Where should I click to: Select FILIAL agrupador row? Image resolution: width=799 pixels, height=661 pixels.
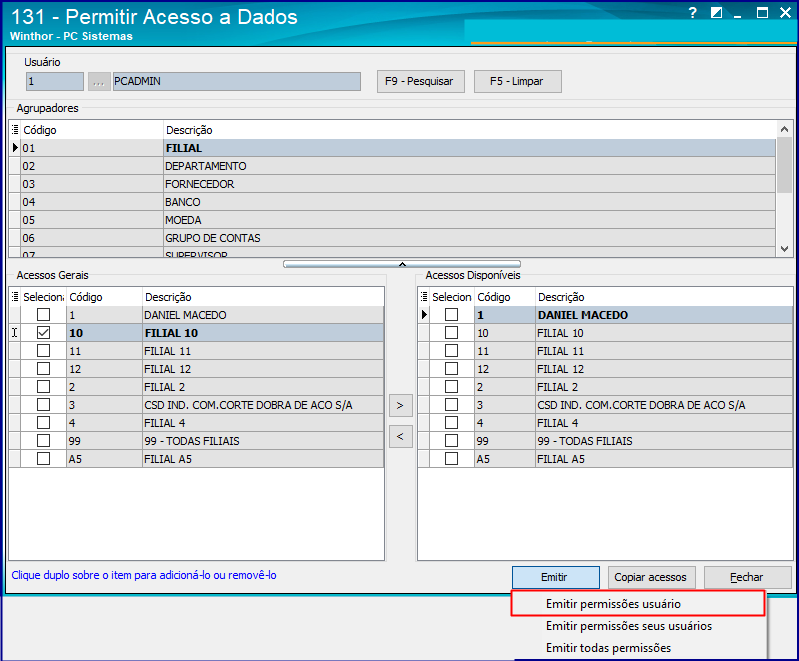coord(392,148)
